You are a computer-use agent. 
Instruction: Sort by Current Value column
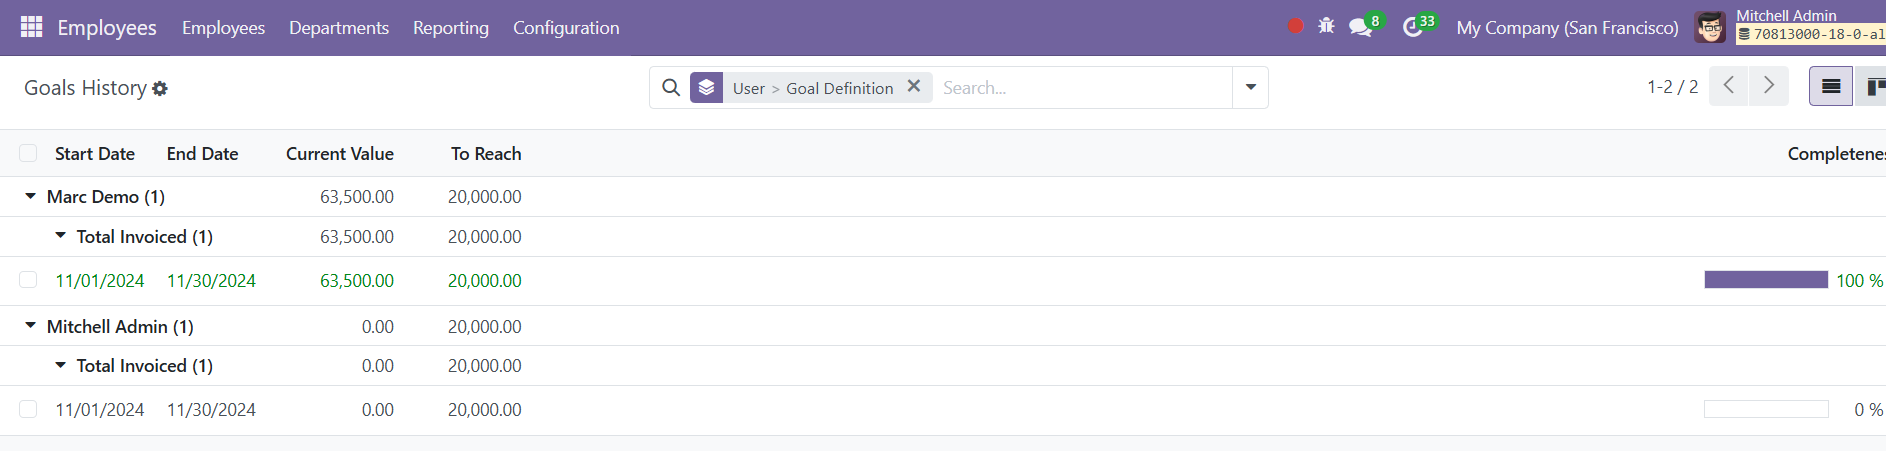click(340, 154)
